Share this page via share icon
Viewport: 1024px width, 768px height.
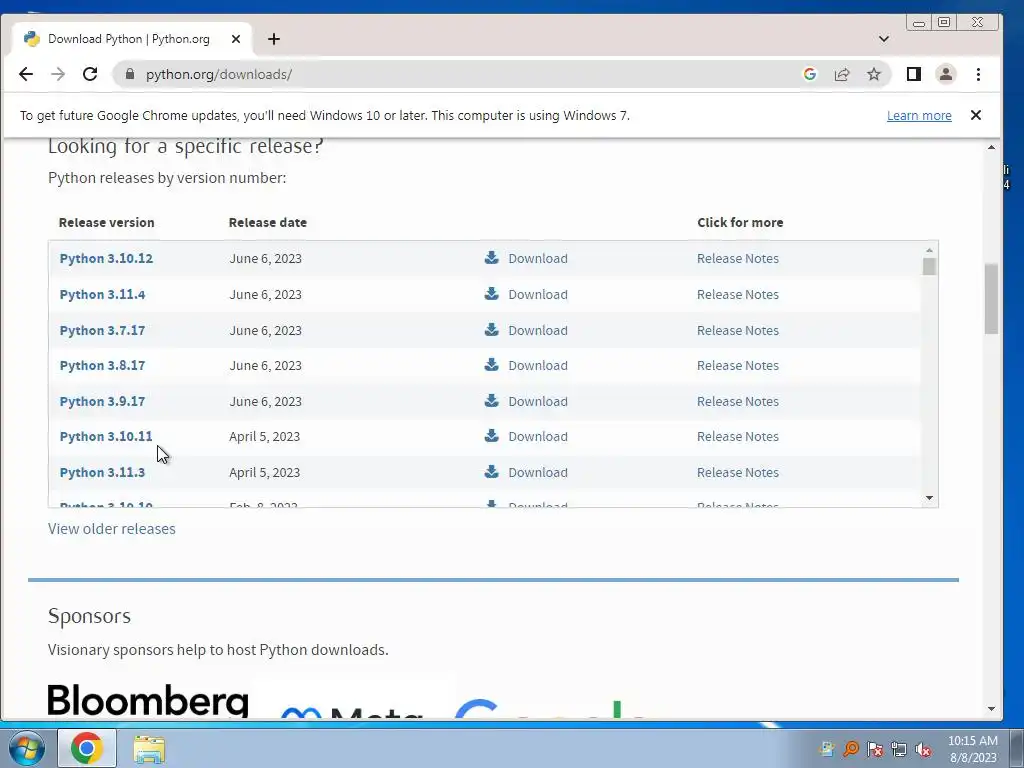[842, 74]
